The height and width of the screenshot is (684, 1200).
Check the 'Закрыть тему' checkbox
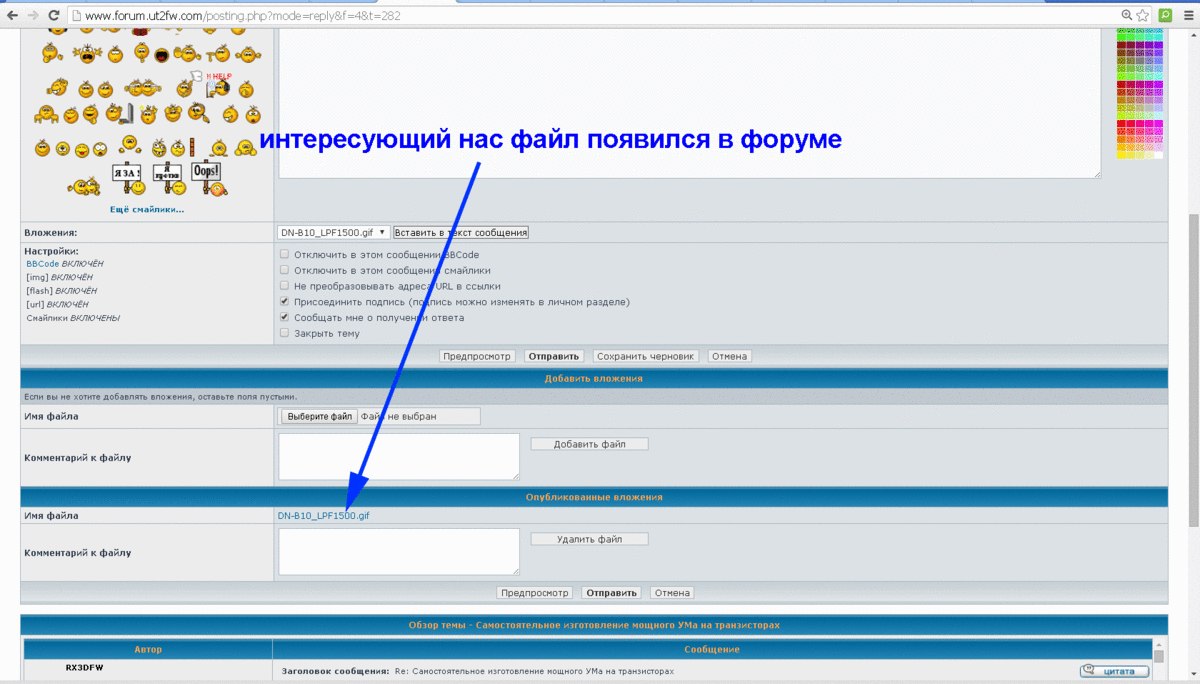tap(285, 333)
